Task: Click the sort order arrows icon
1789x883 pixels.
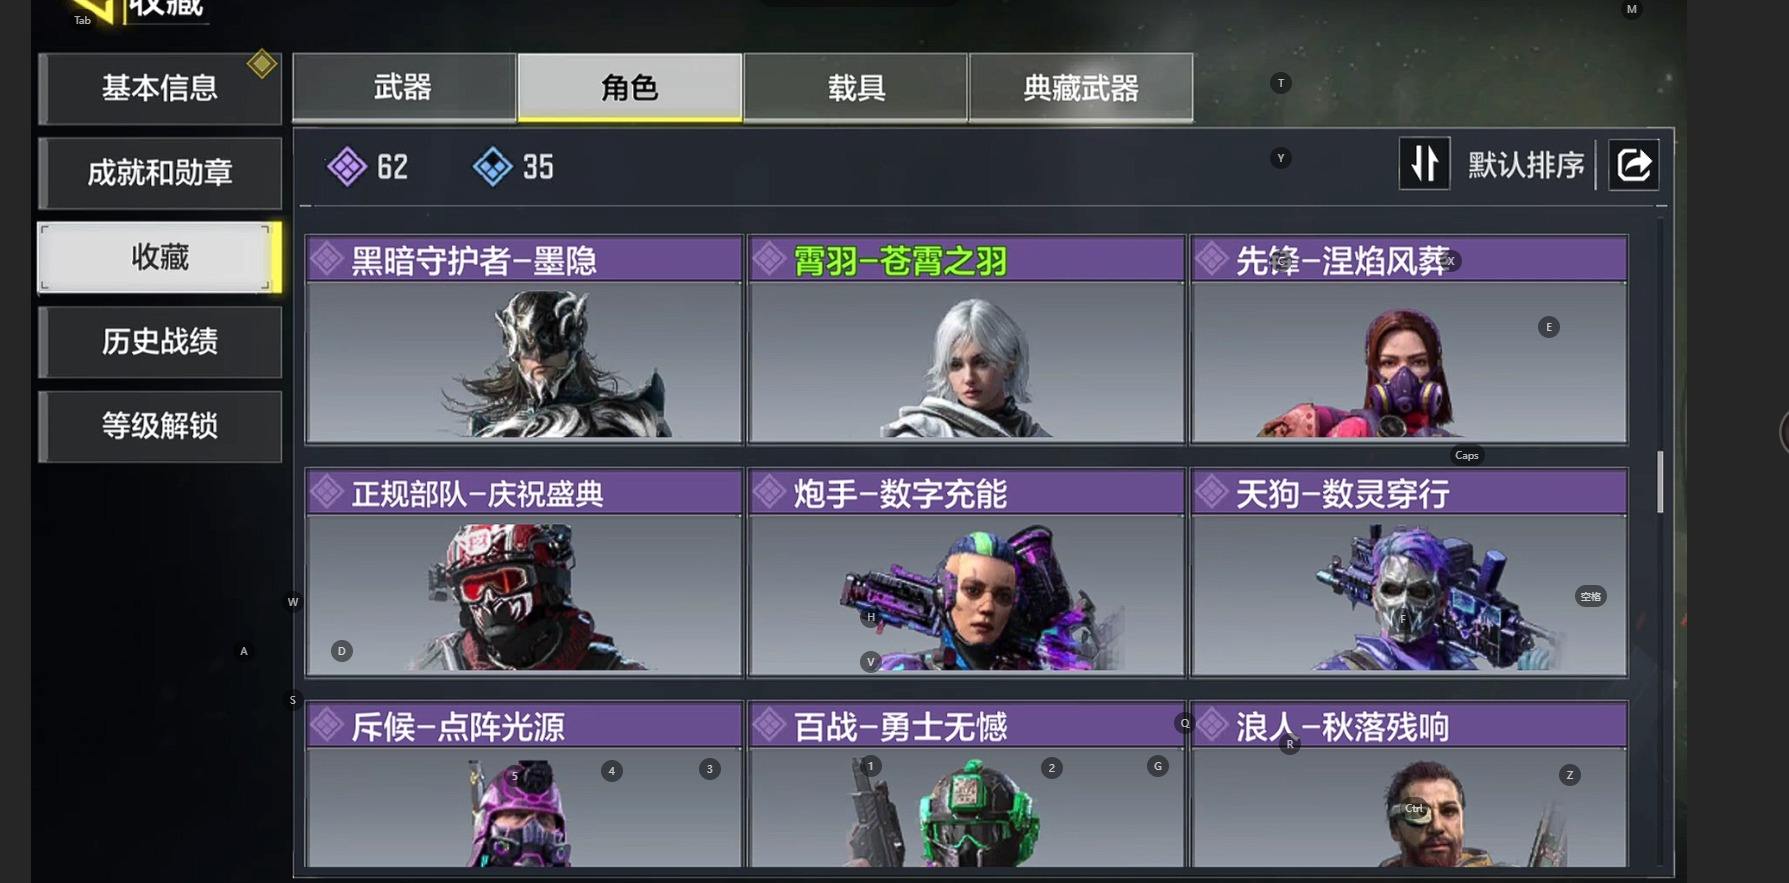Action: pyautogui.click(x=1424, y=164)
